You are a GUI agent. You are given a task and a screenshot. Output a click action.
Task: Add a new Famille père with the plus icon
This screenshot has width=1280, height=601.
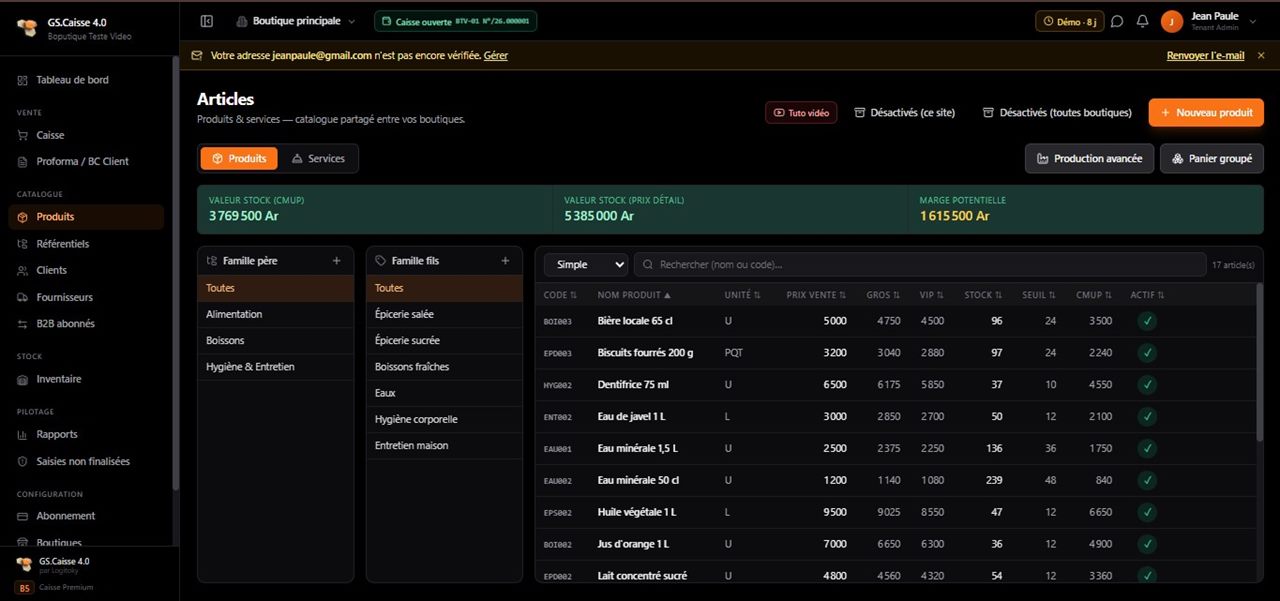336,261
